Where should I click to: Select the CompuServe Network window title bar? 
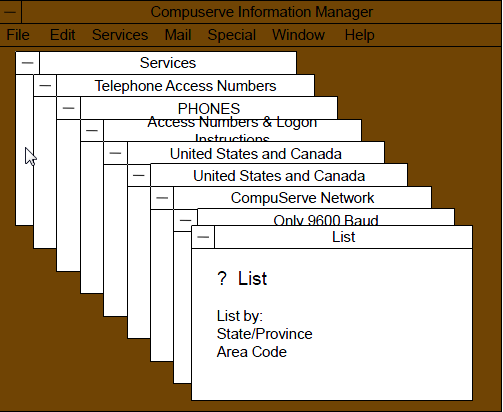click(302, 198)
